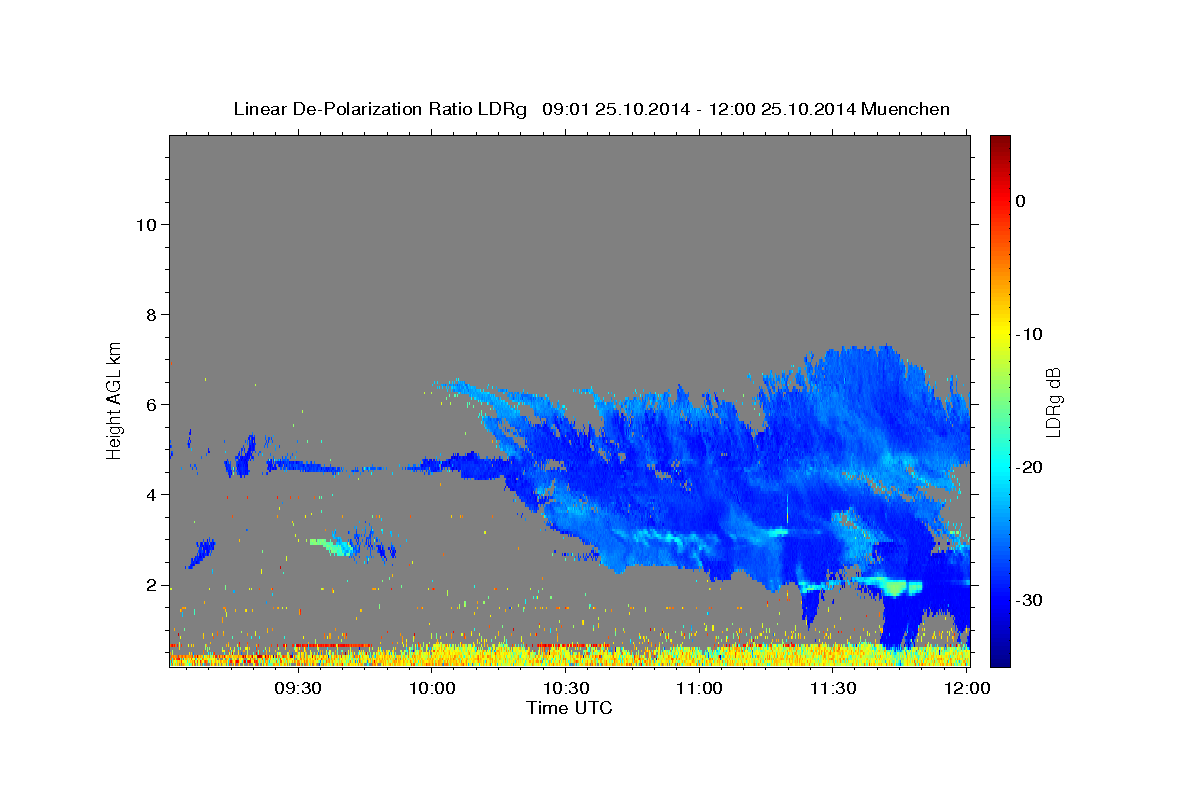The height and width of the screenshot is (800, 1200).
Task: Click the dark red top of the colorbar
Action: [1000, 145]
